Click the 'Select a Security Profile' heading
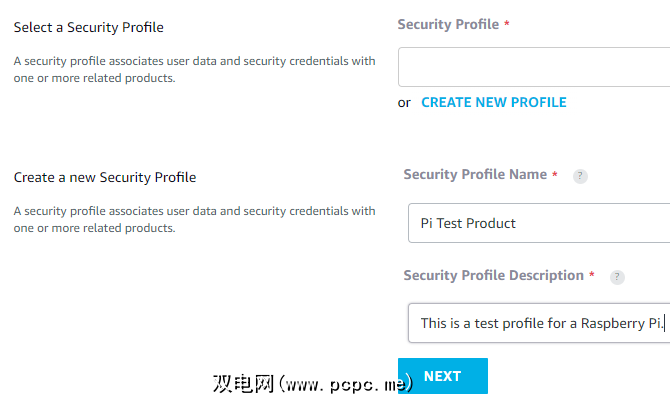Viewport: 670px width, 407px height. click(x=89, y=27)
